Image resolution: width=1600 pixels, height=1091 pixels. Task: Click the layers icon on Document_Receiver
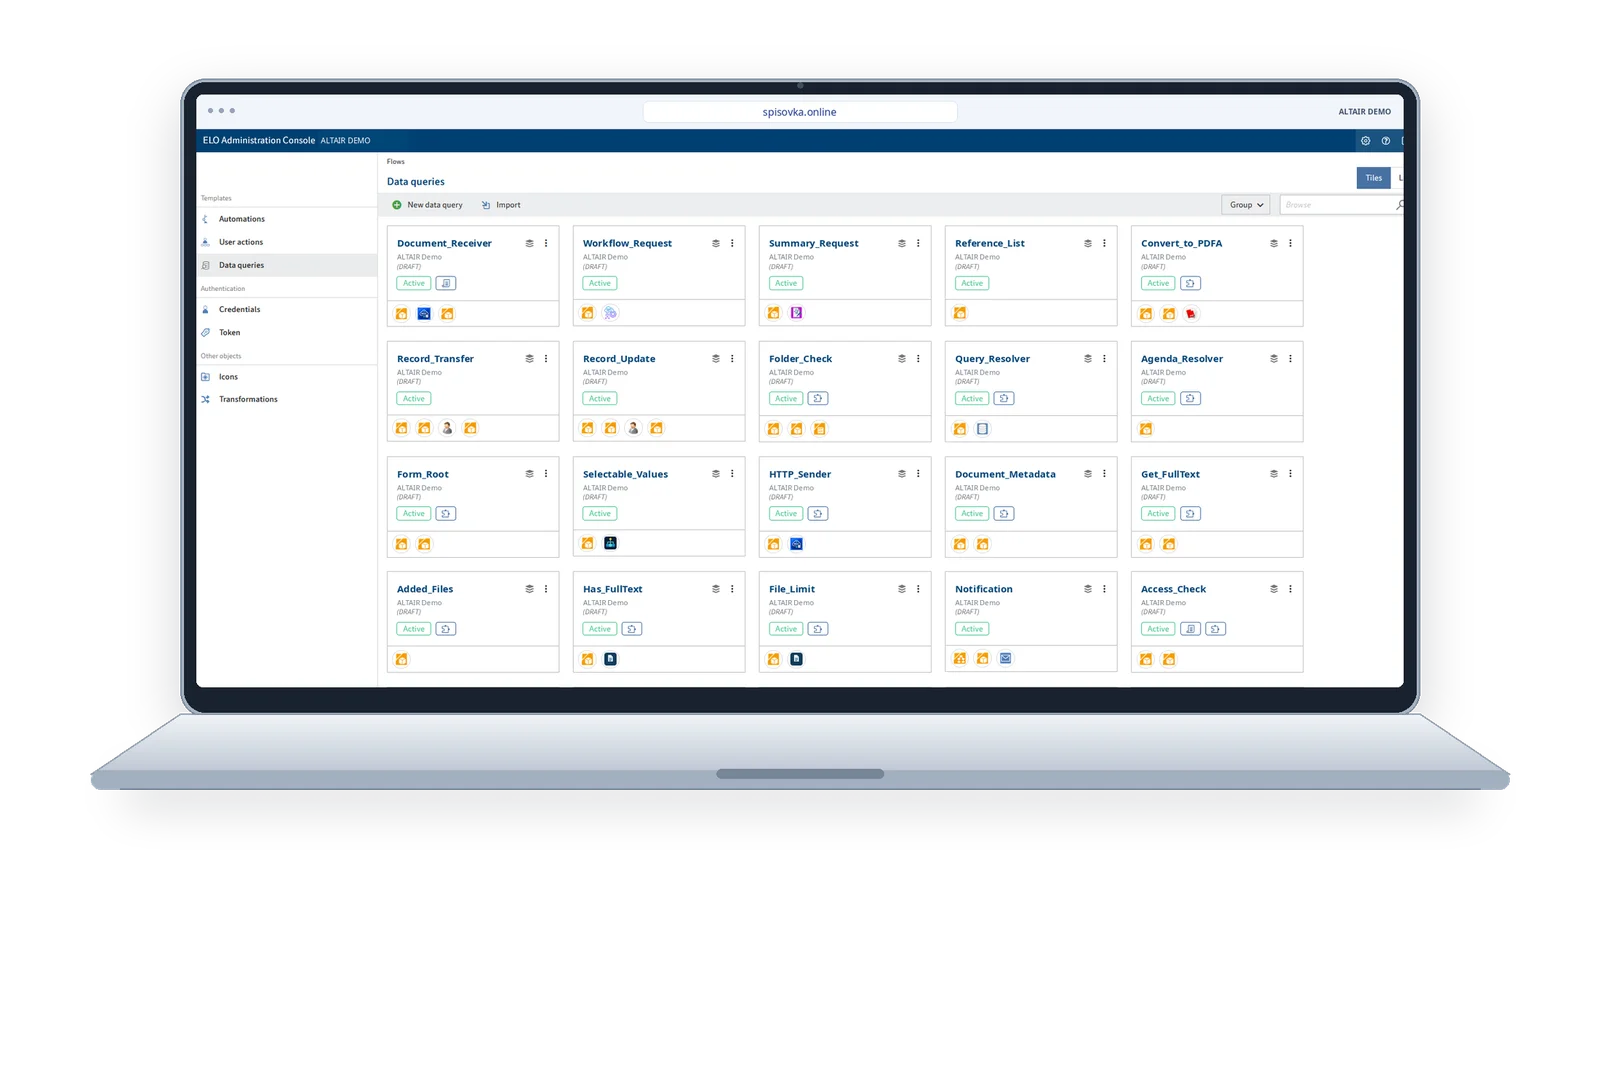pos(529,243)
